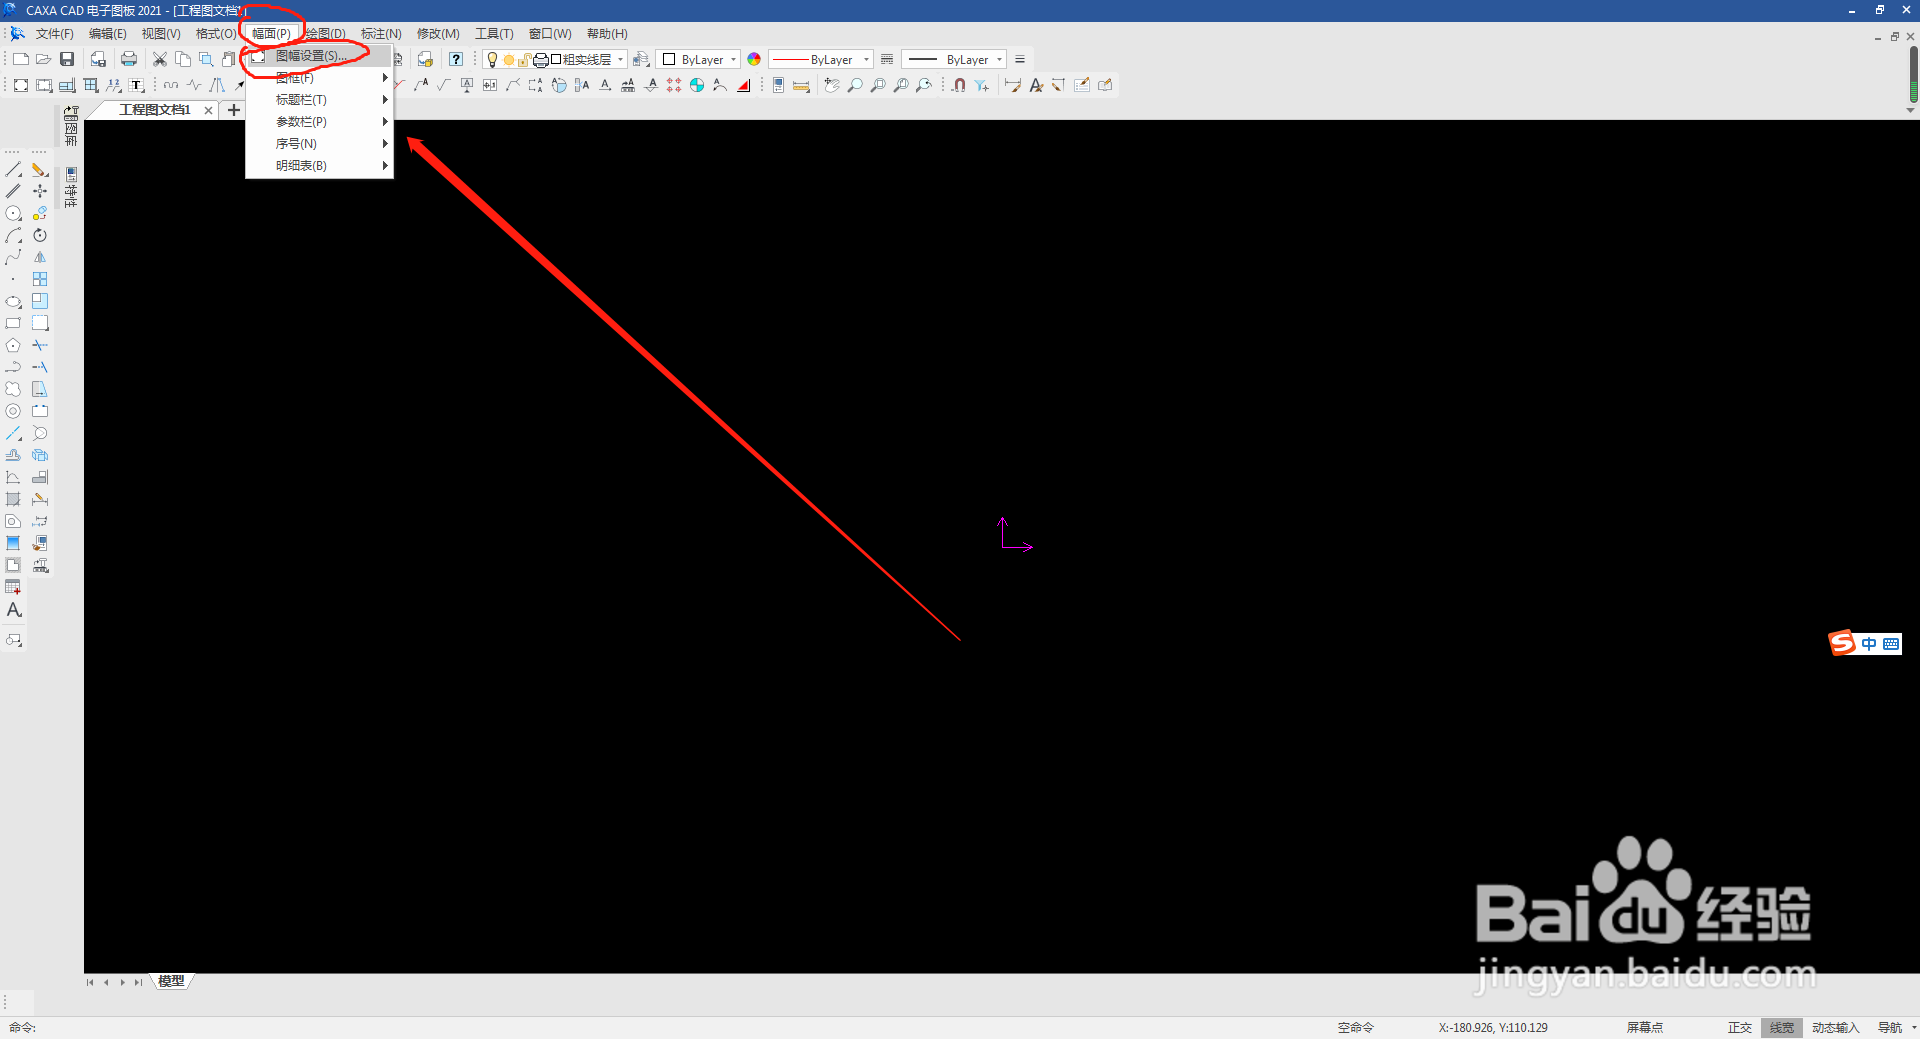
Task: Open the lineweight ByLayer dropdown
Action: [x=999, y=60]
